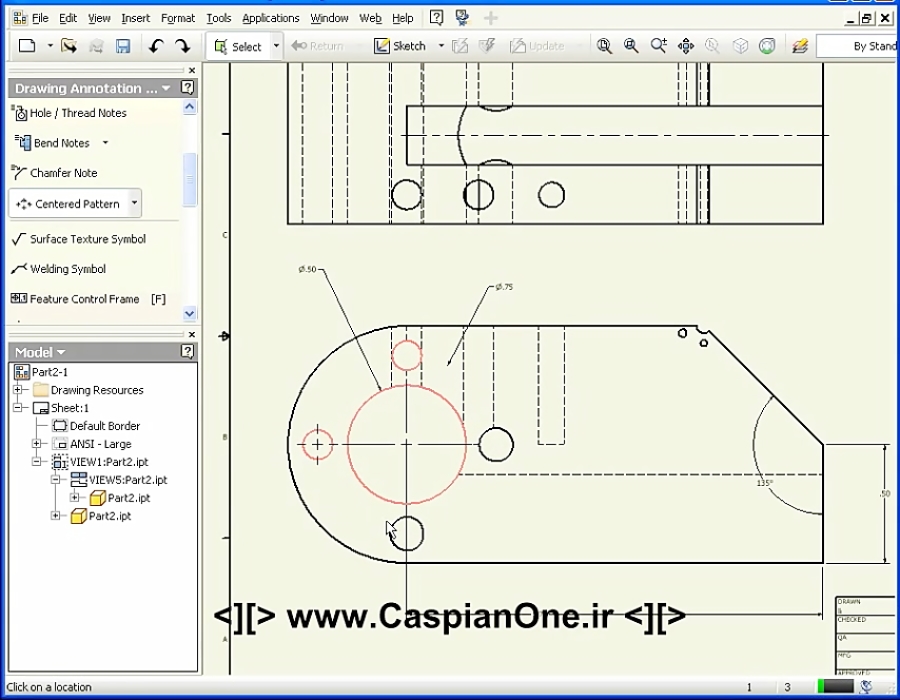Click the Select button in the toolbar
This screenshot has height=700, width=900.
243,45
